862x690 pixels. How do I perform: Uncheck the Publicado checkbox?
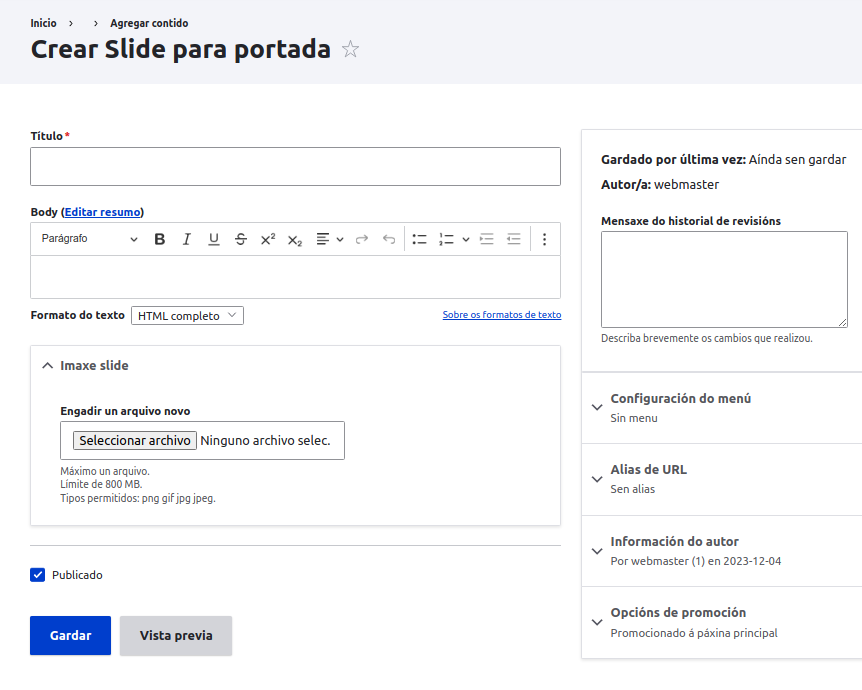coord(37,575)
